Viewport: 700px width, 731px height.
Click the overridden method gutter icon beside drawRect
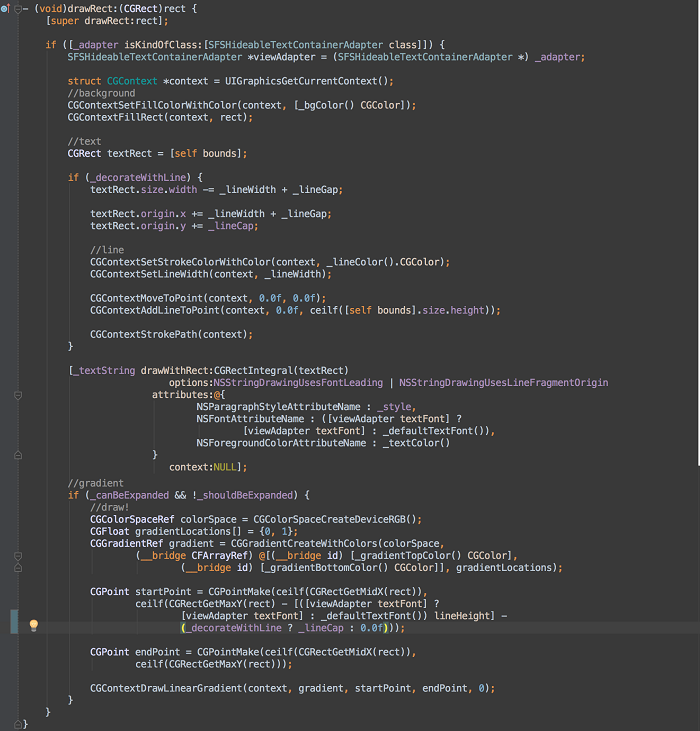[7, 8]
